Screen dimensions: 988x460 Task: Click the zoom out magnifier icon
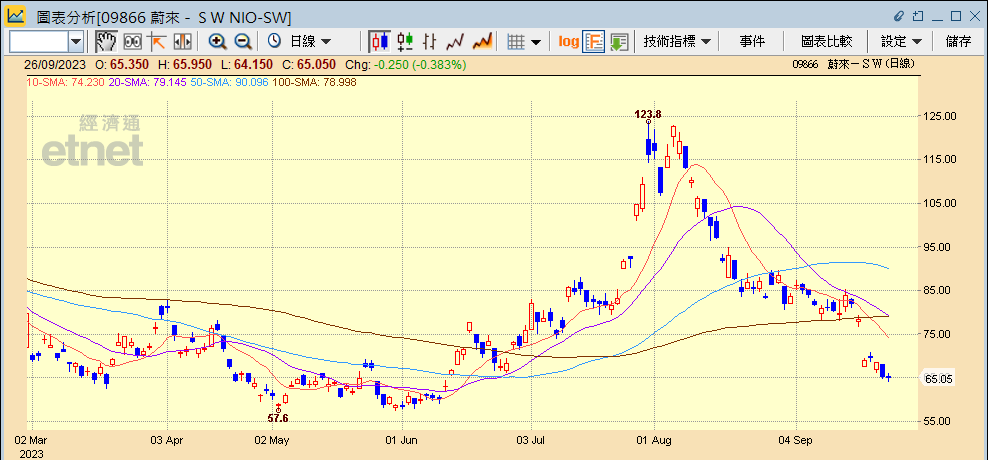(x=242, y=41)
